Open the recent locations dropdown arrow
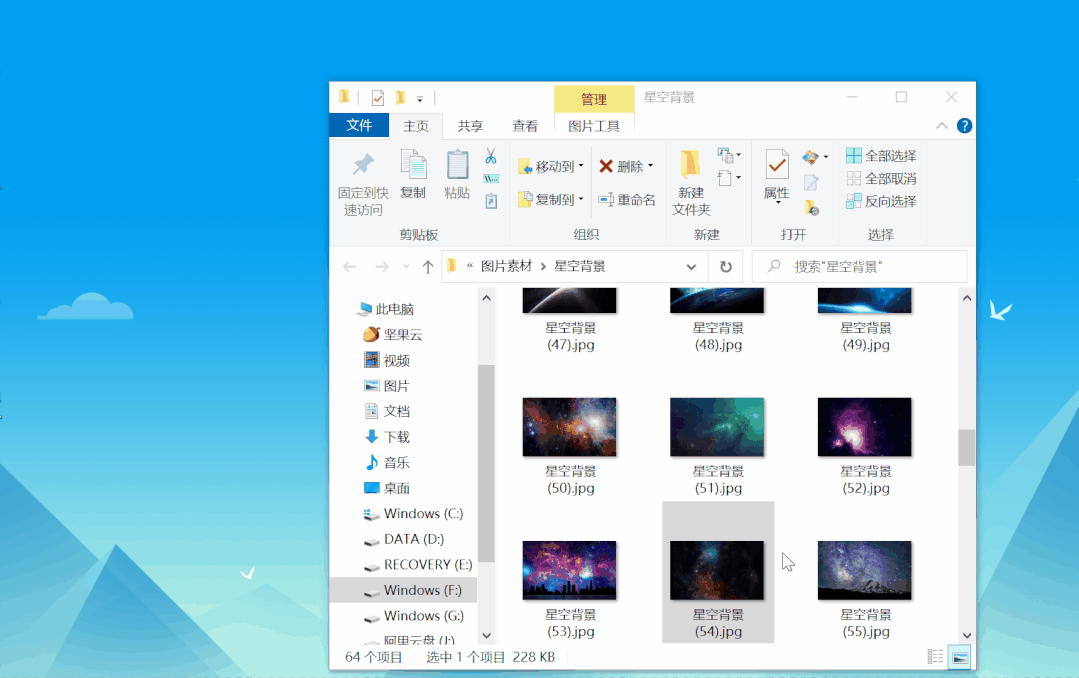Screen dimensions: 1079x678 (x=406, y=267)
